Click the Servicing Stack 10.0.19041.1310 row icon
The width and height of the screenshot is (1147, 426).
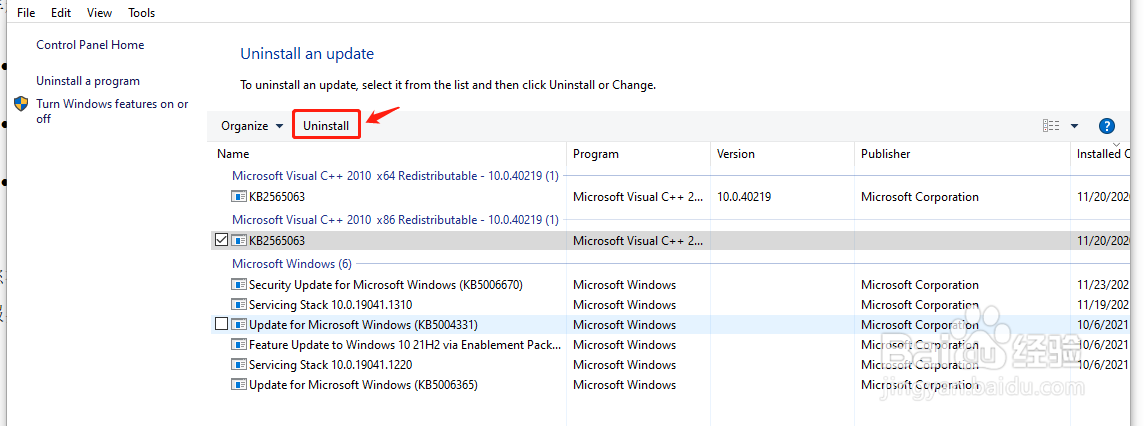click(239, 304)
